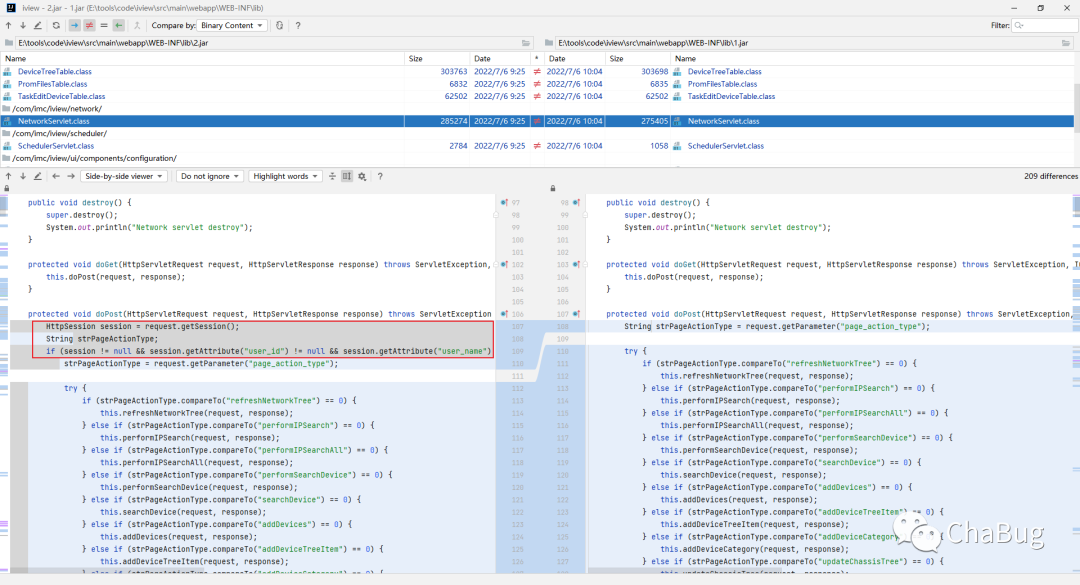1080x585 pixels.
Task: Click the Filter search input field
Action: [1050, 25]
